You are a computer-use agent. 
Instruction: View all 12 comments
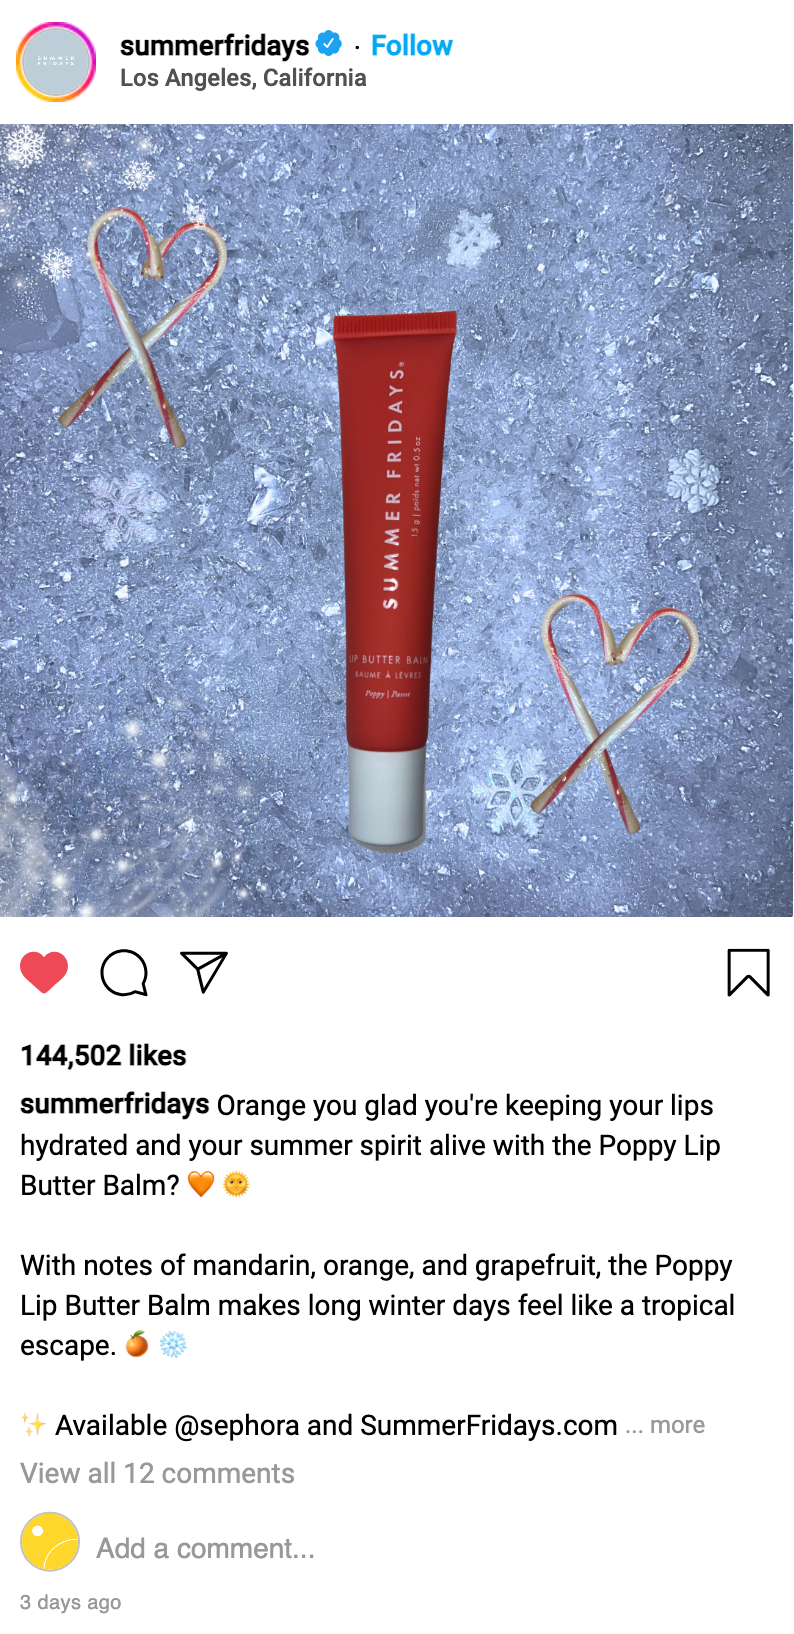(x=157, y=1473)
